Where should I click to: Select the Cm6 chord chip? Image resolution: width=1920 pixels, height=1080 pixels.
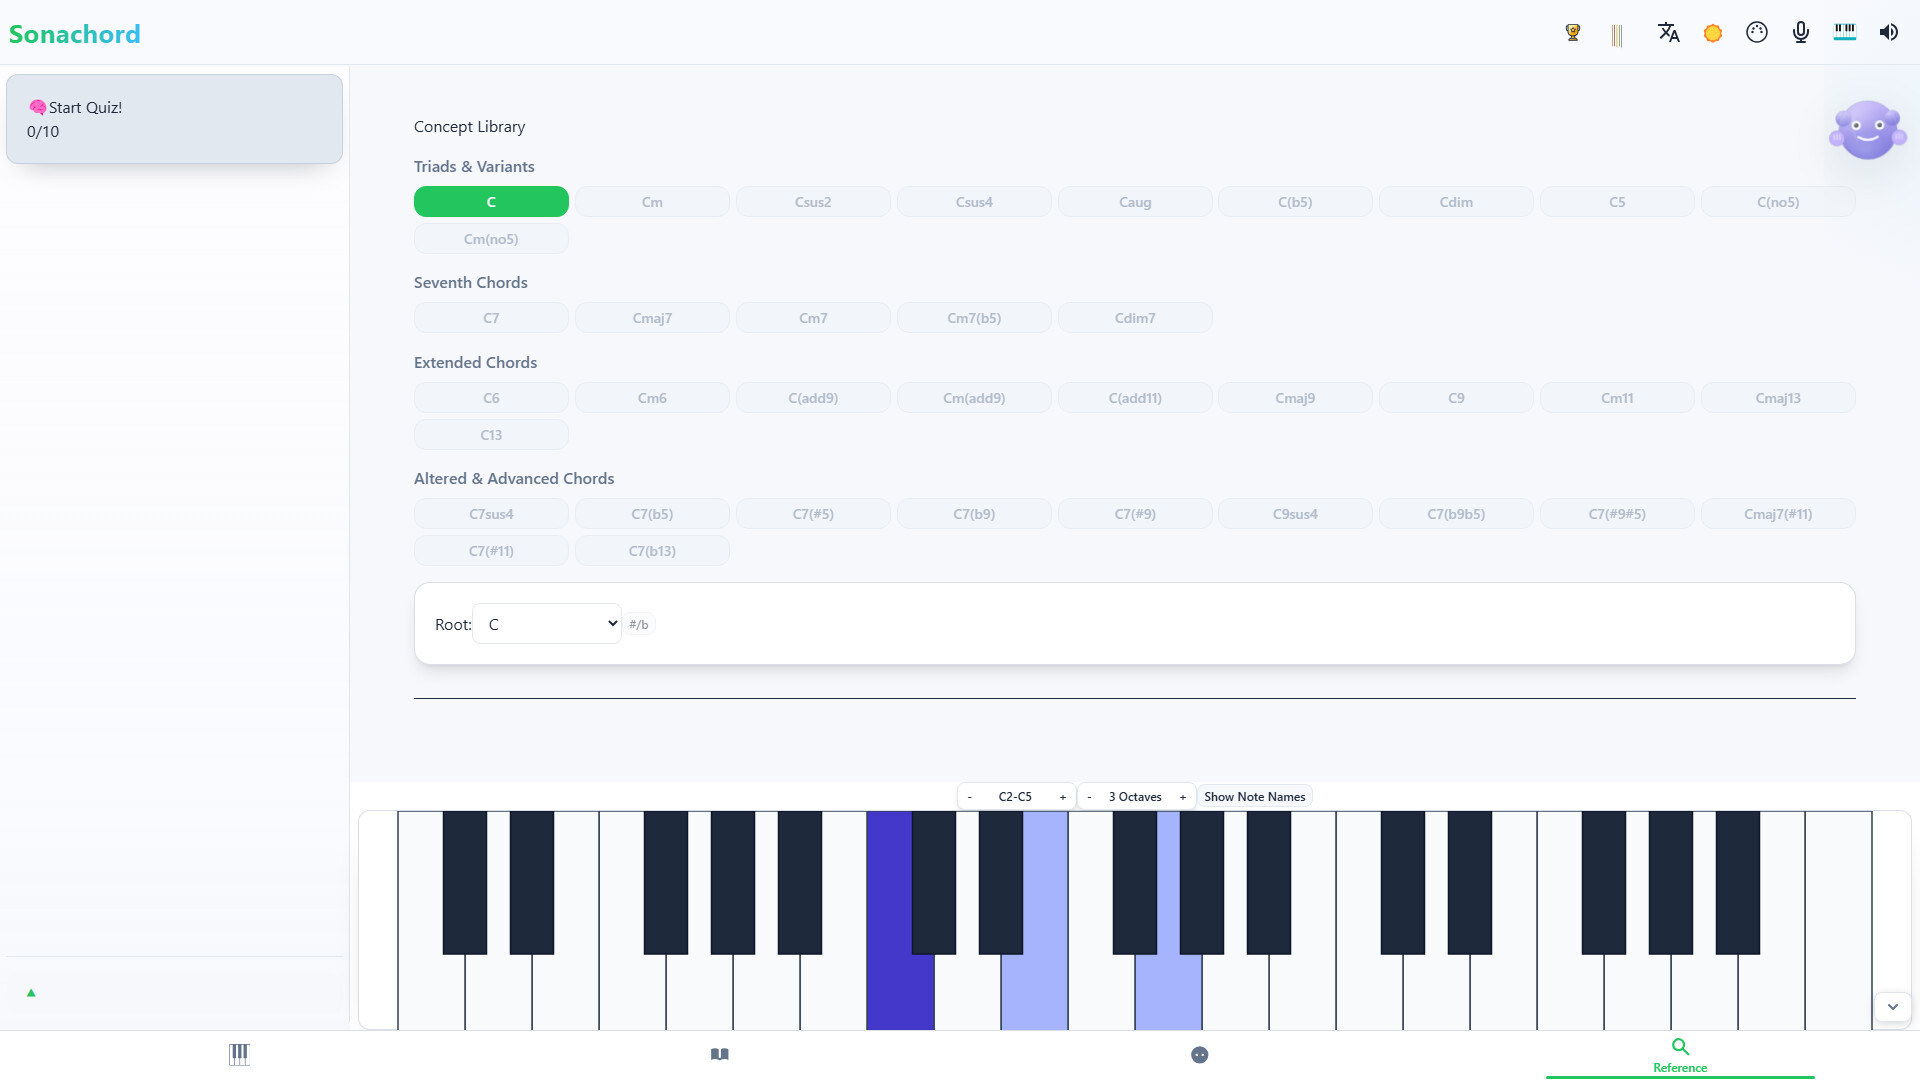(652, 398)
